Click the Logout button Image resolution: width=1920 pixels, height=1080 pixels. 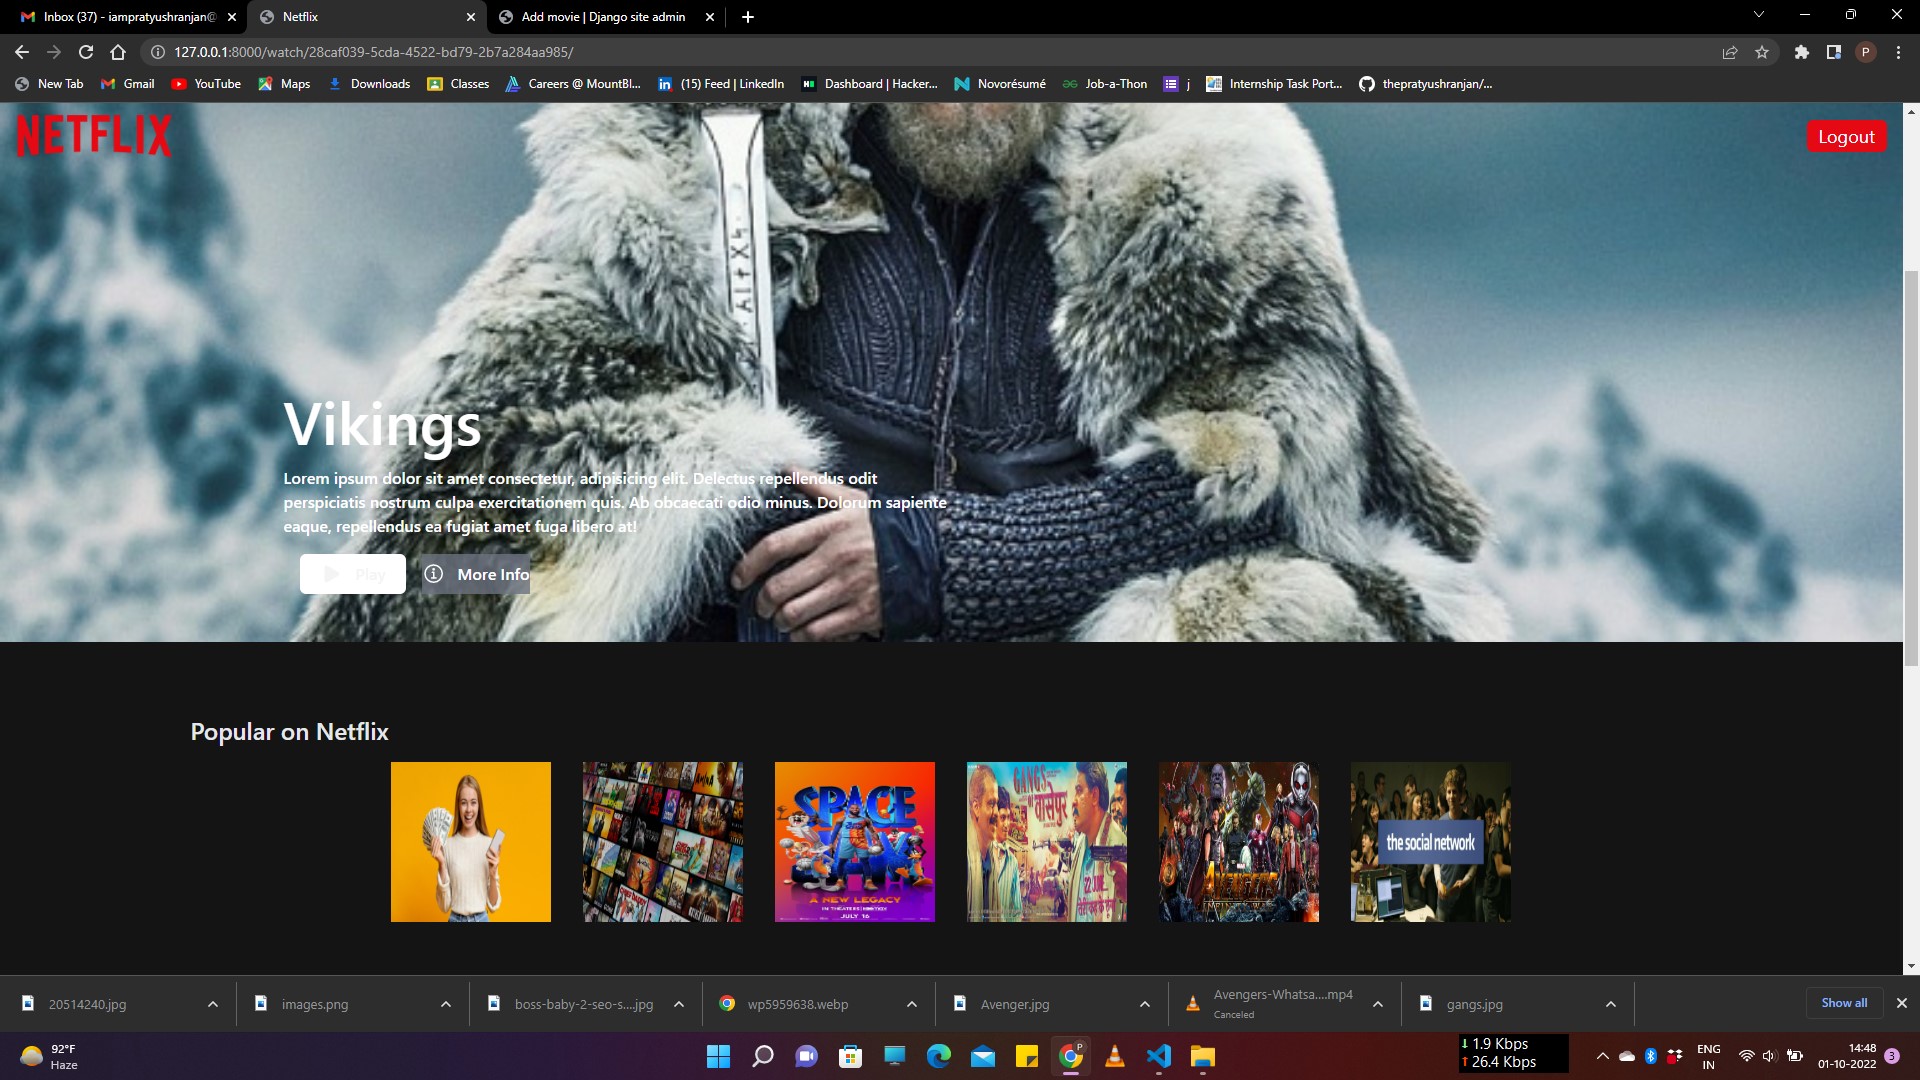click(x=1845, y=135)
